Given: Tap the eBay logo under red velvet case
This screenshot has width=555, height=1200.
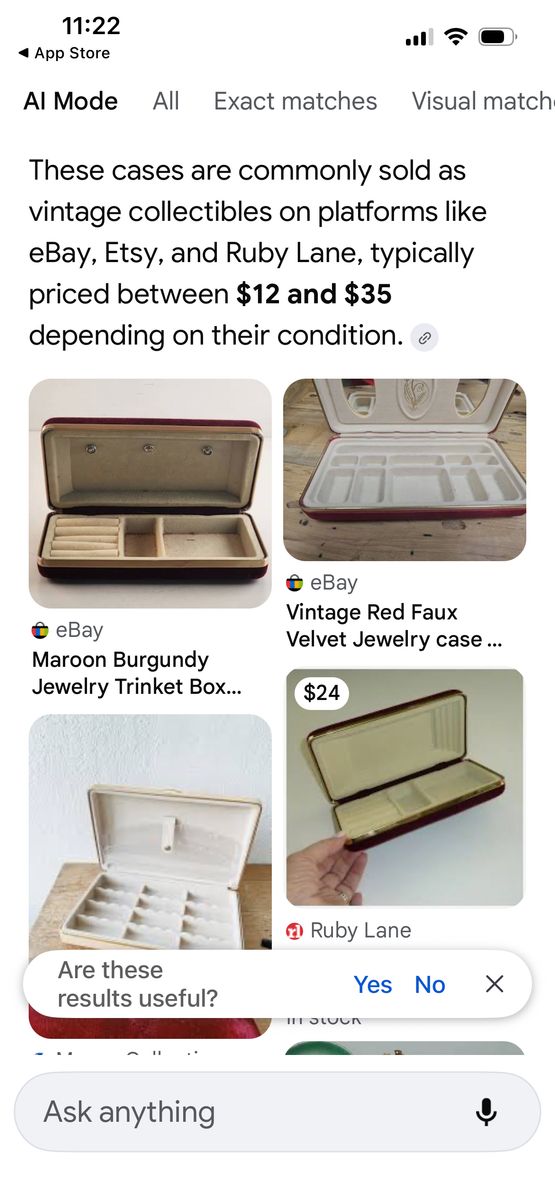Looking at the screenshot, I should [294, 583].
